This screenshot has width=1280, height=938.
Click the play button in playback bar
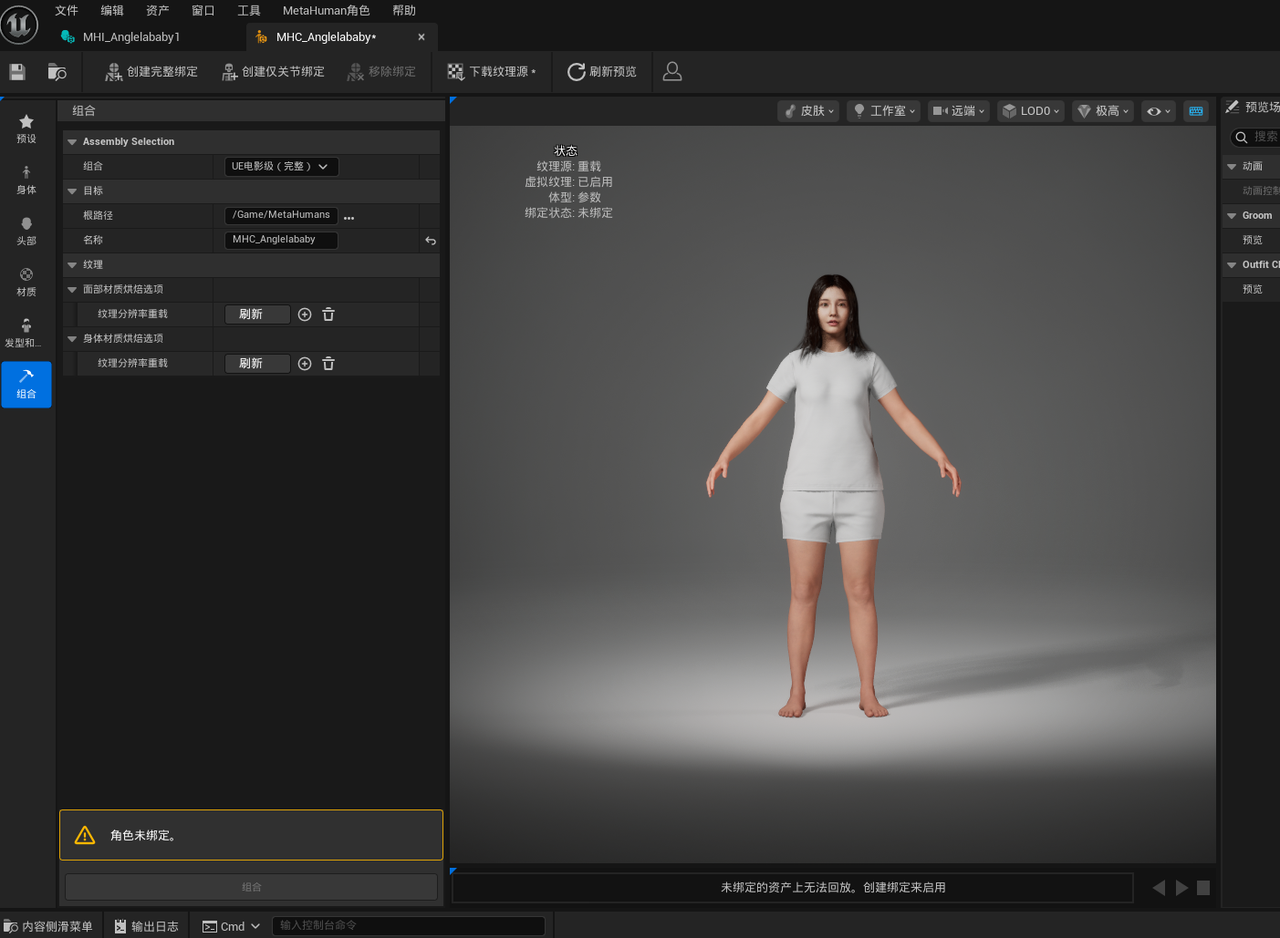(x=1182, y=888)
